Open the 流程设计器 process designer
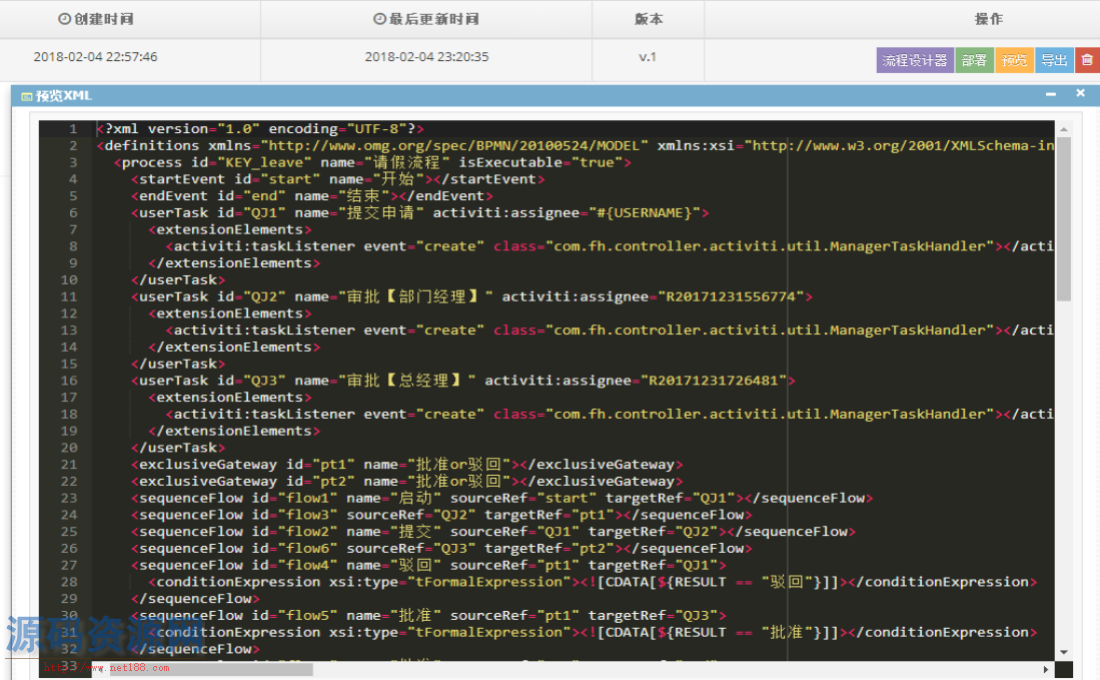This screenshot has width=1100, height=680. tap(914, 60)
